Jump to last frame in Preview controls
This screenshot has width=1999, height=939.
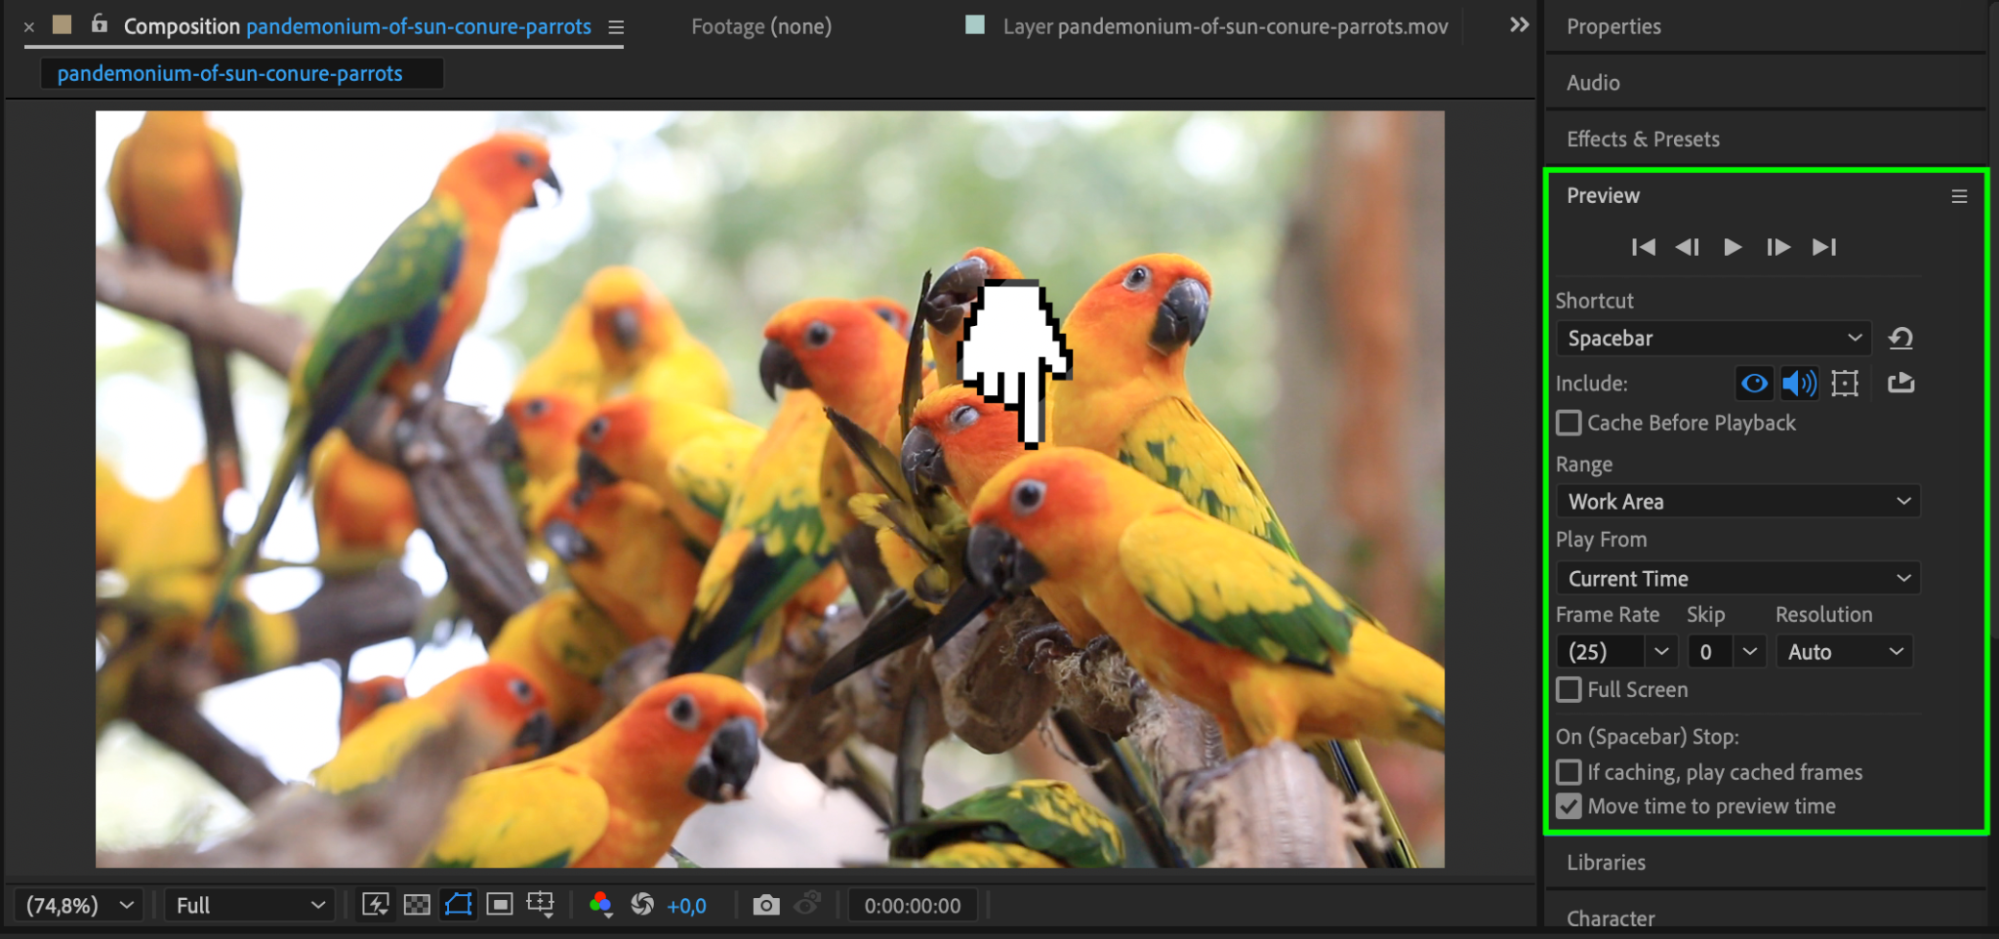click(1824, 247)
